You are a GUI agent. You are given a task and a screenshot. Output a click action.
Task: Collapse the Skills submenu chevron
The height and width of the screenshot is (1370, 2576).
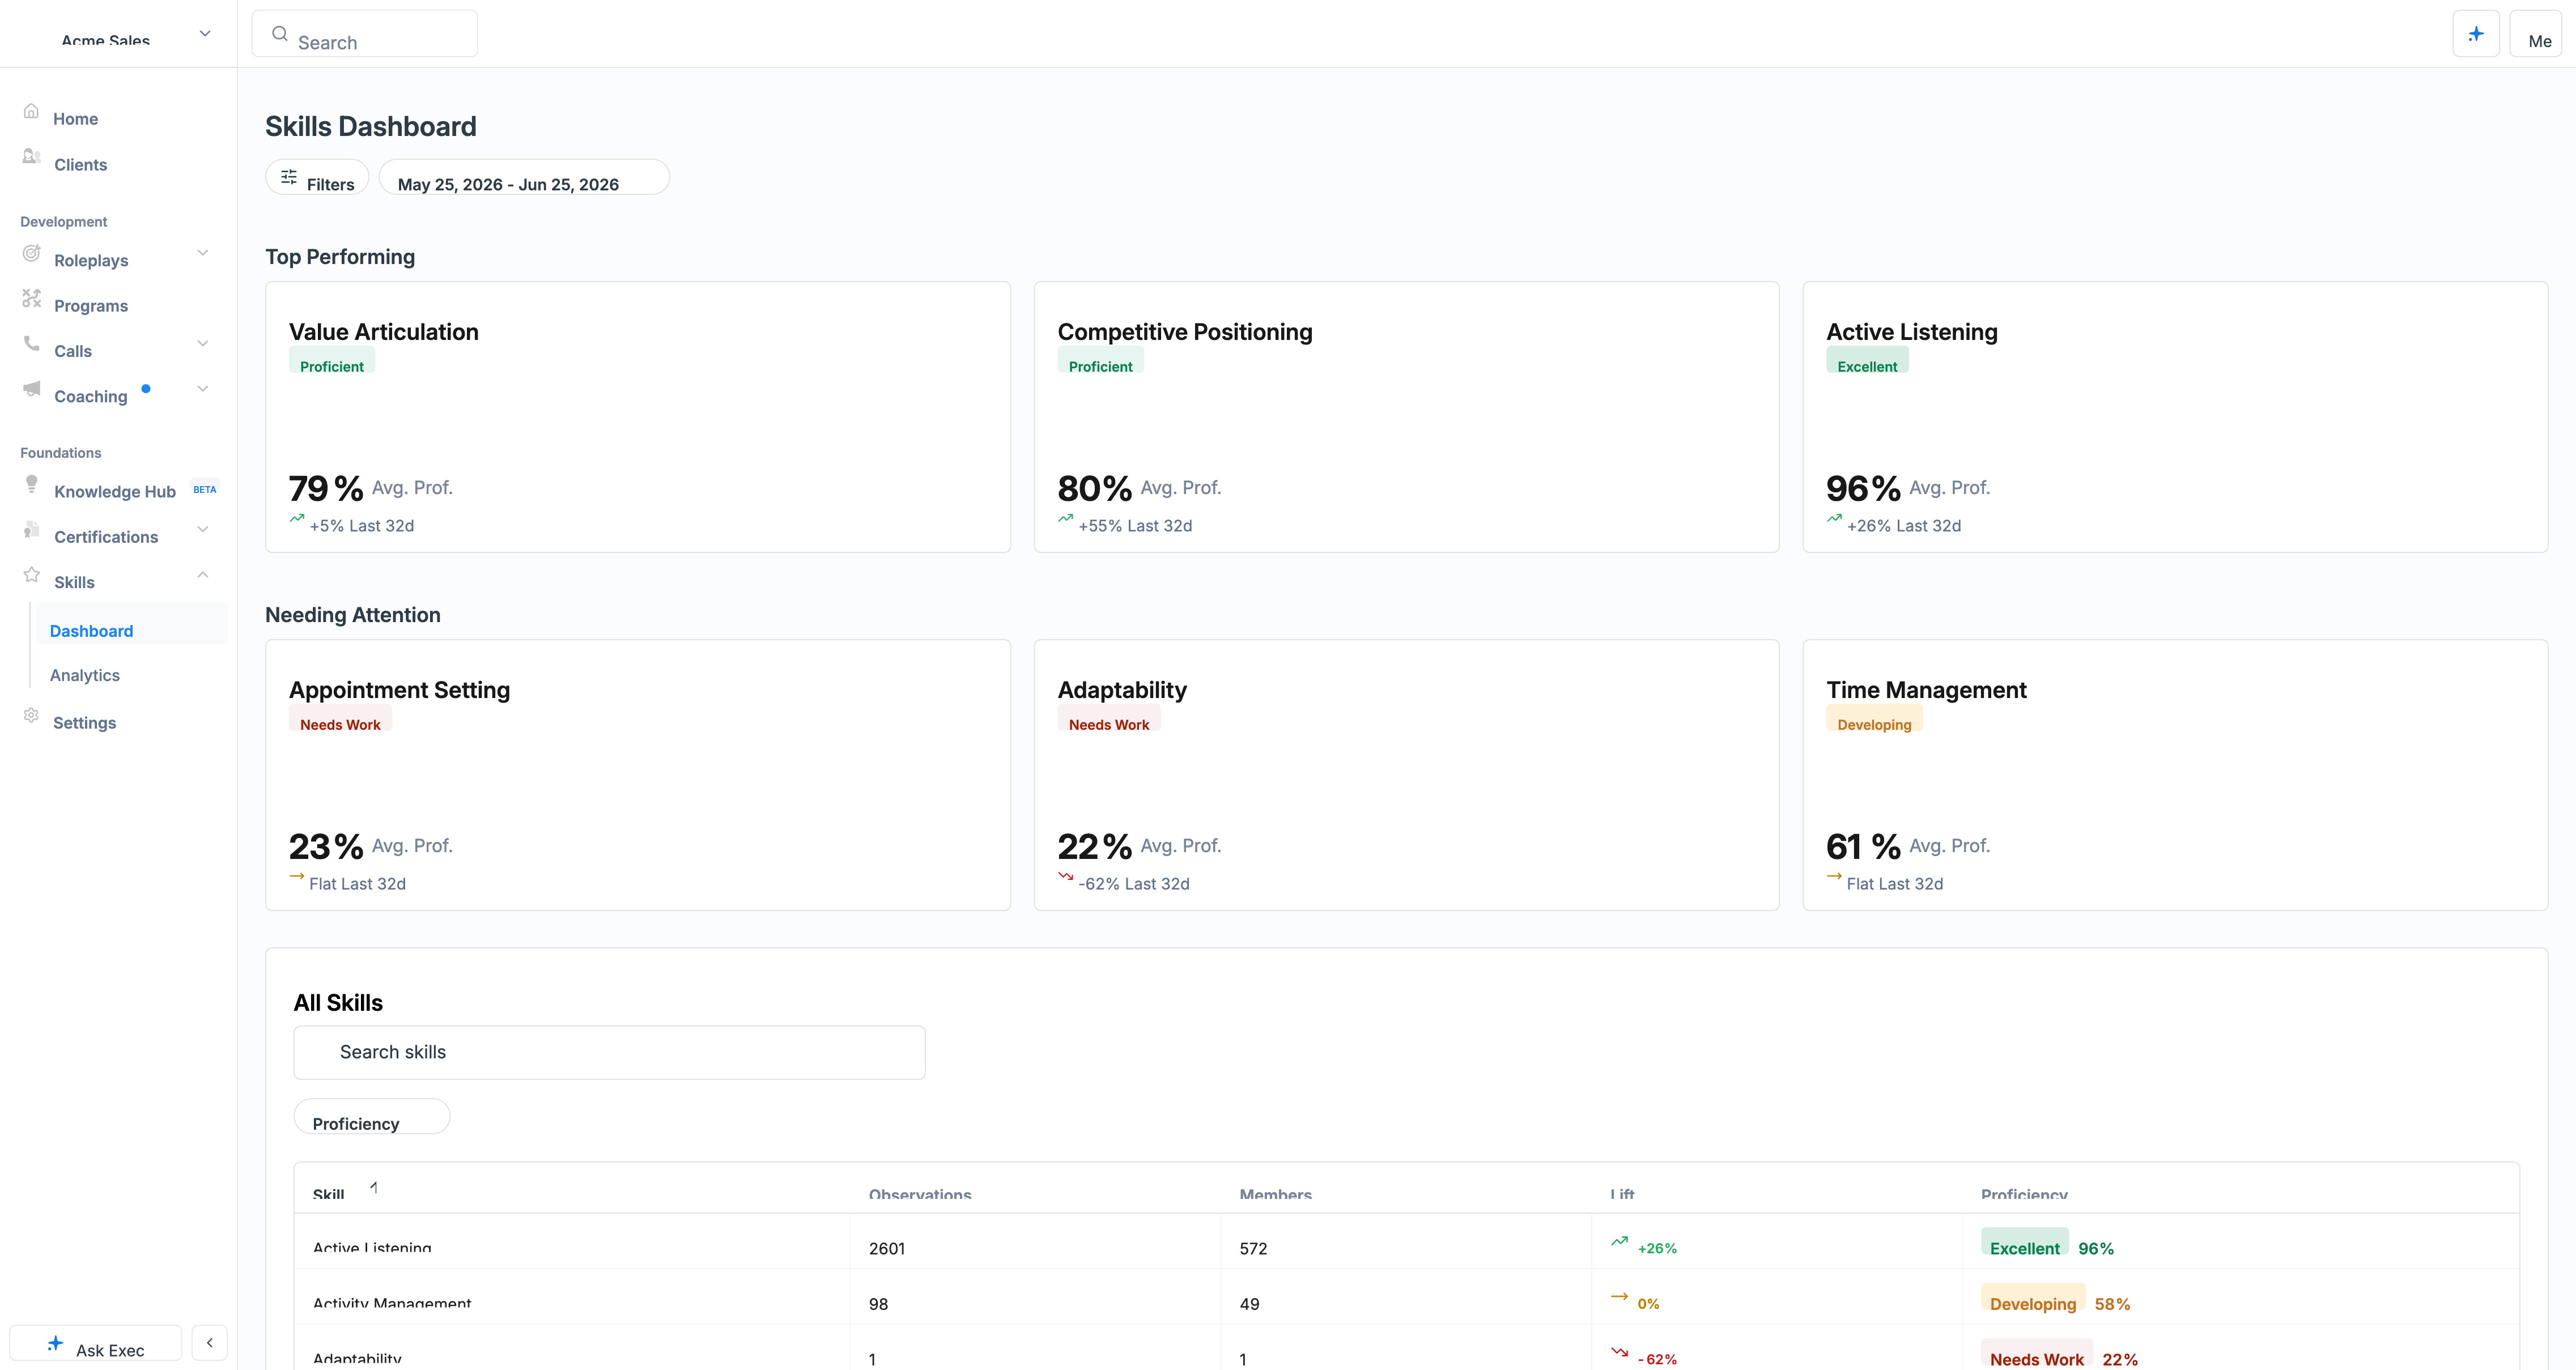pyautogui.click(x=203, y=574)
